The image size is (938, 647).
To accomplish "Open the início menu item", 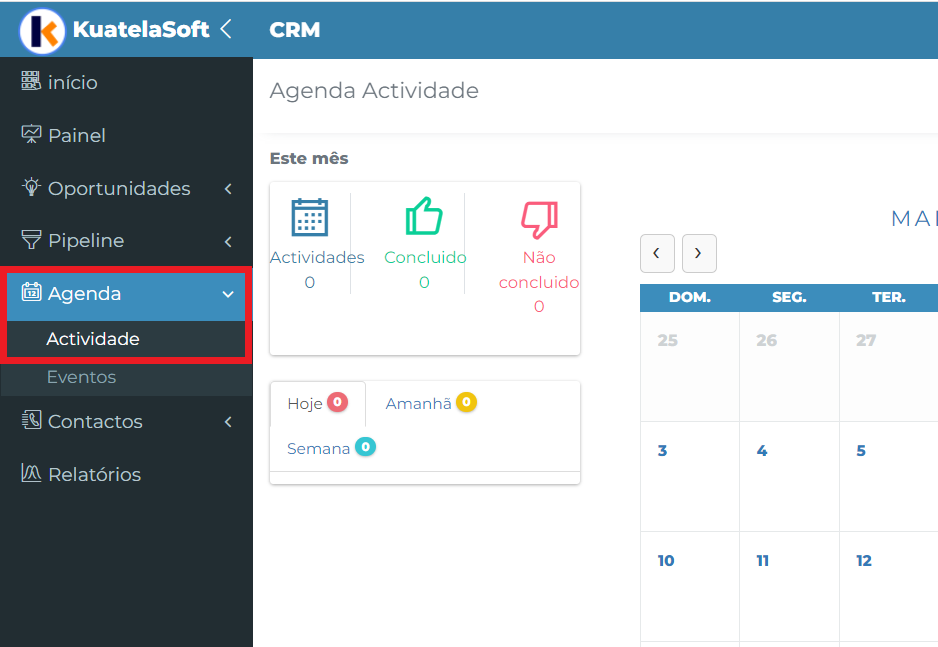I will point(126,82).
